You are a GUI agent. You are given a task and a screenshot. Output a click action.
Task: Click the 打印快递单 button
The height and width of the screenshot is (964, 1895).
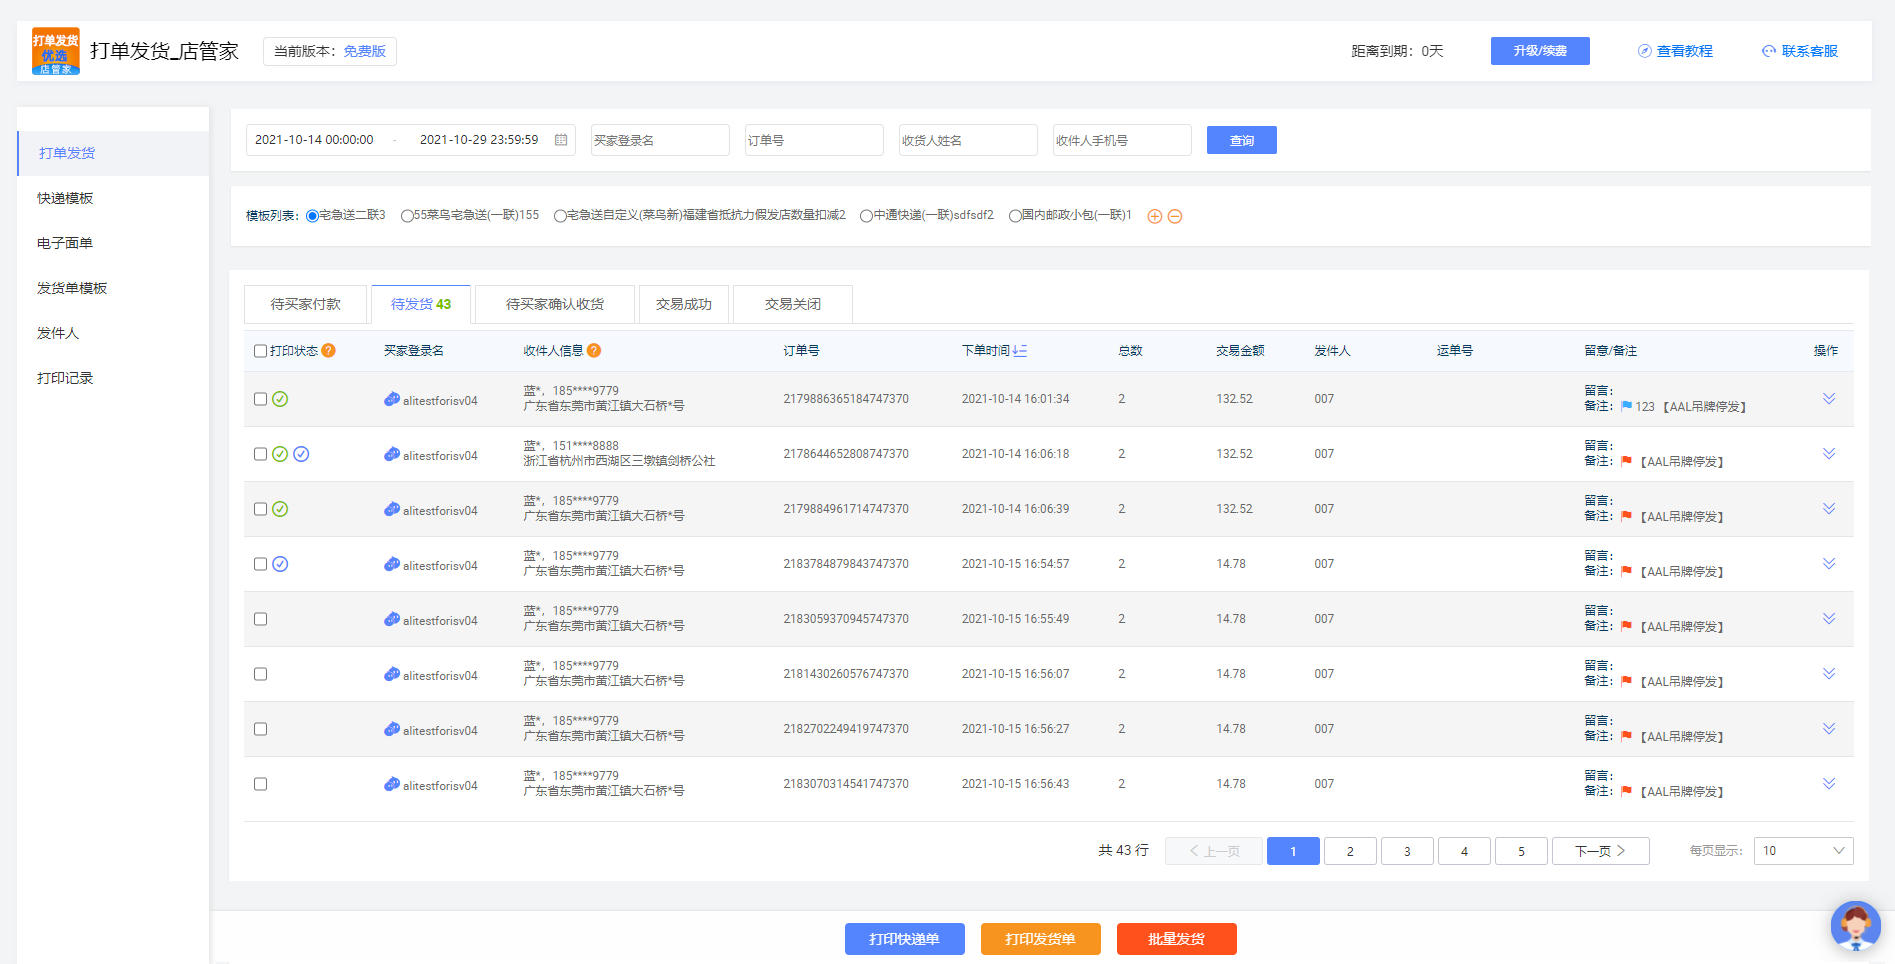[x=905, y=939]
